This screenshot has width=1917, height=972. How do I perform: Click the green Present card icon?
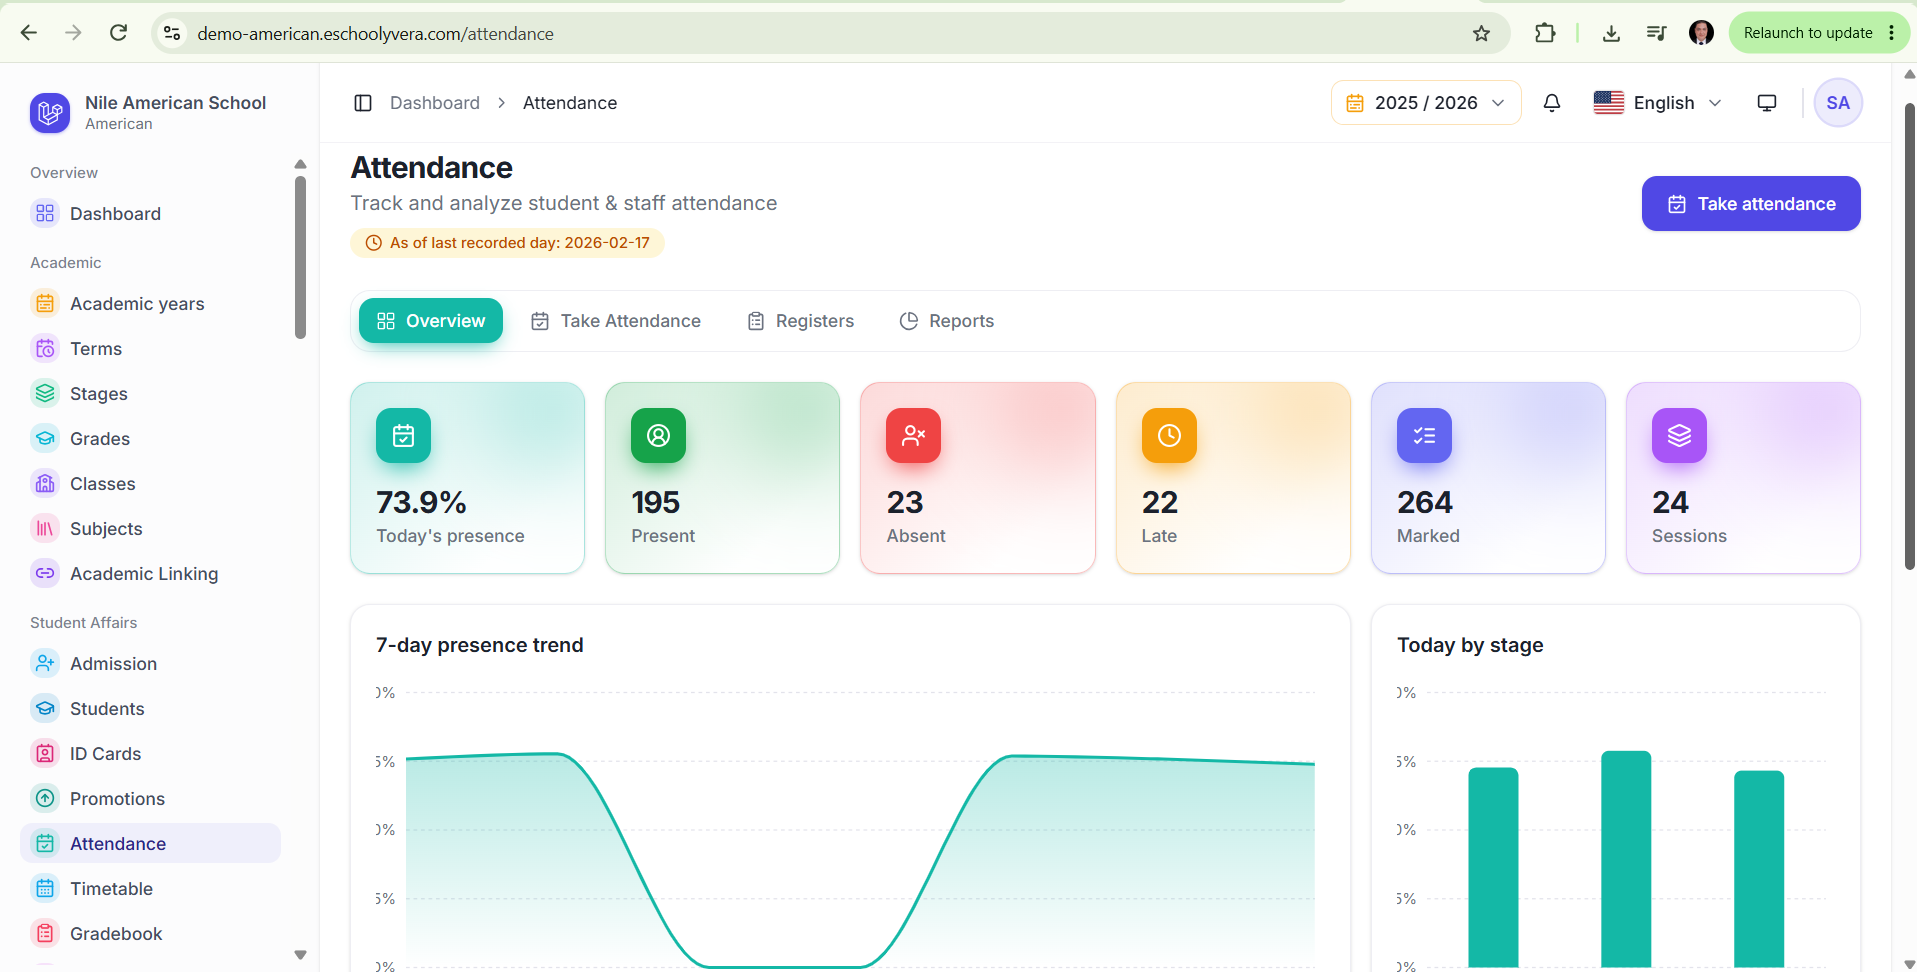[x=658, y=435]
